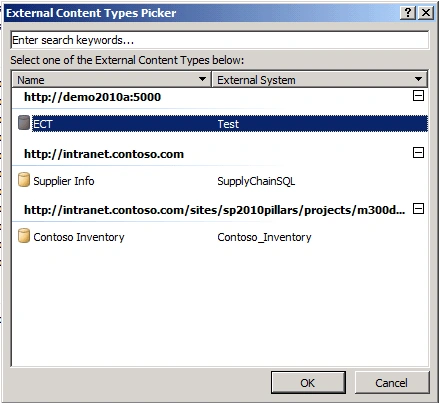Click the sp2010pillars/projects group header text
This screenshot has height=403, width=439.
[x=215, y=210]
